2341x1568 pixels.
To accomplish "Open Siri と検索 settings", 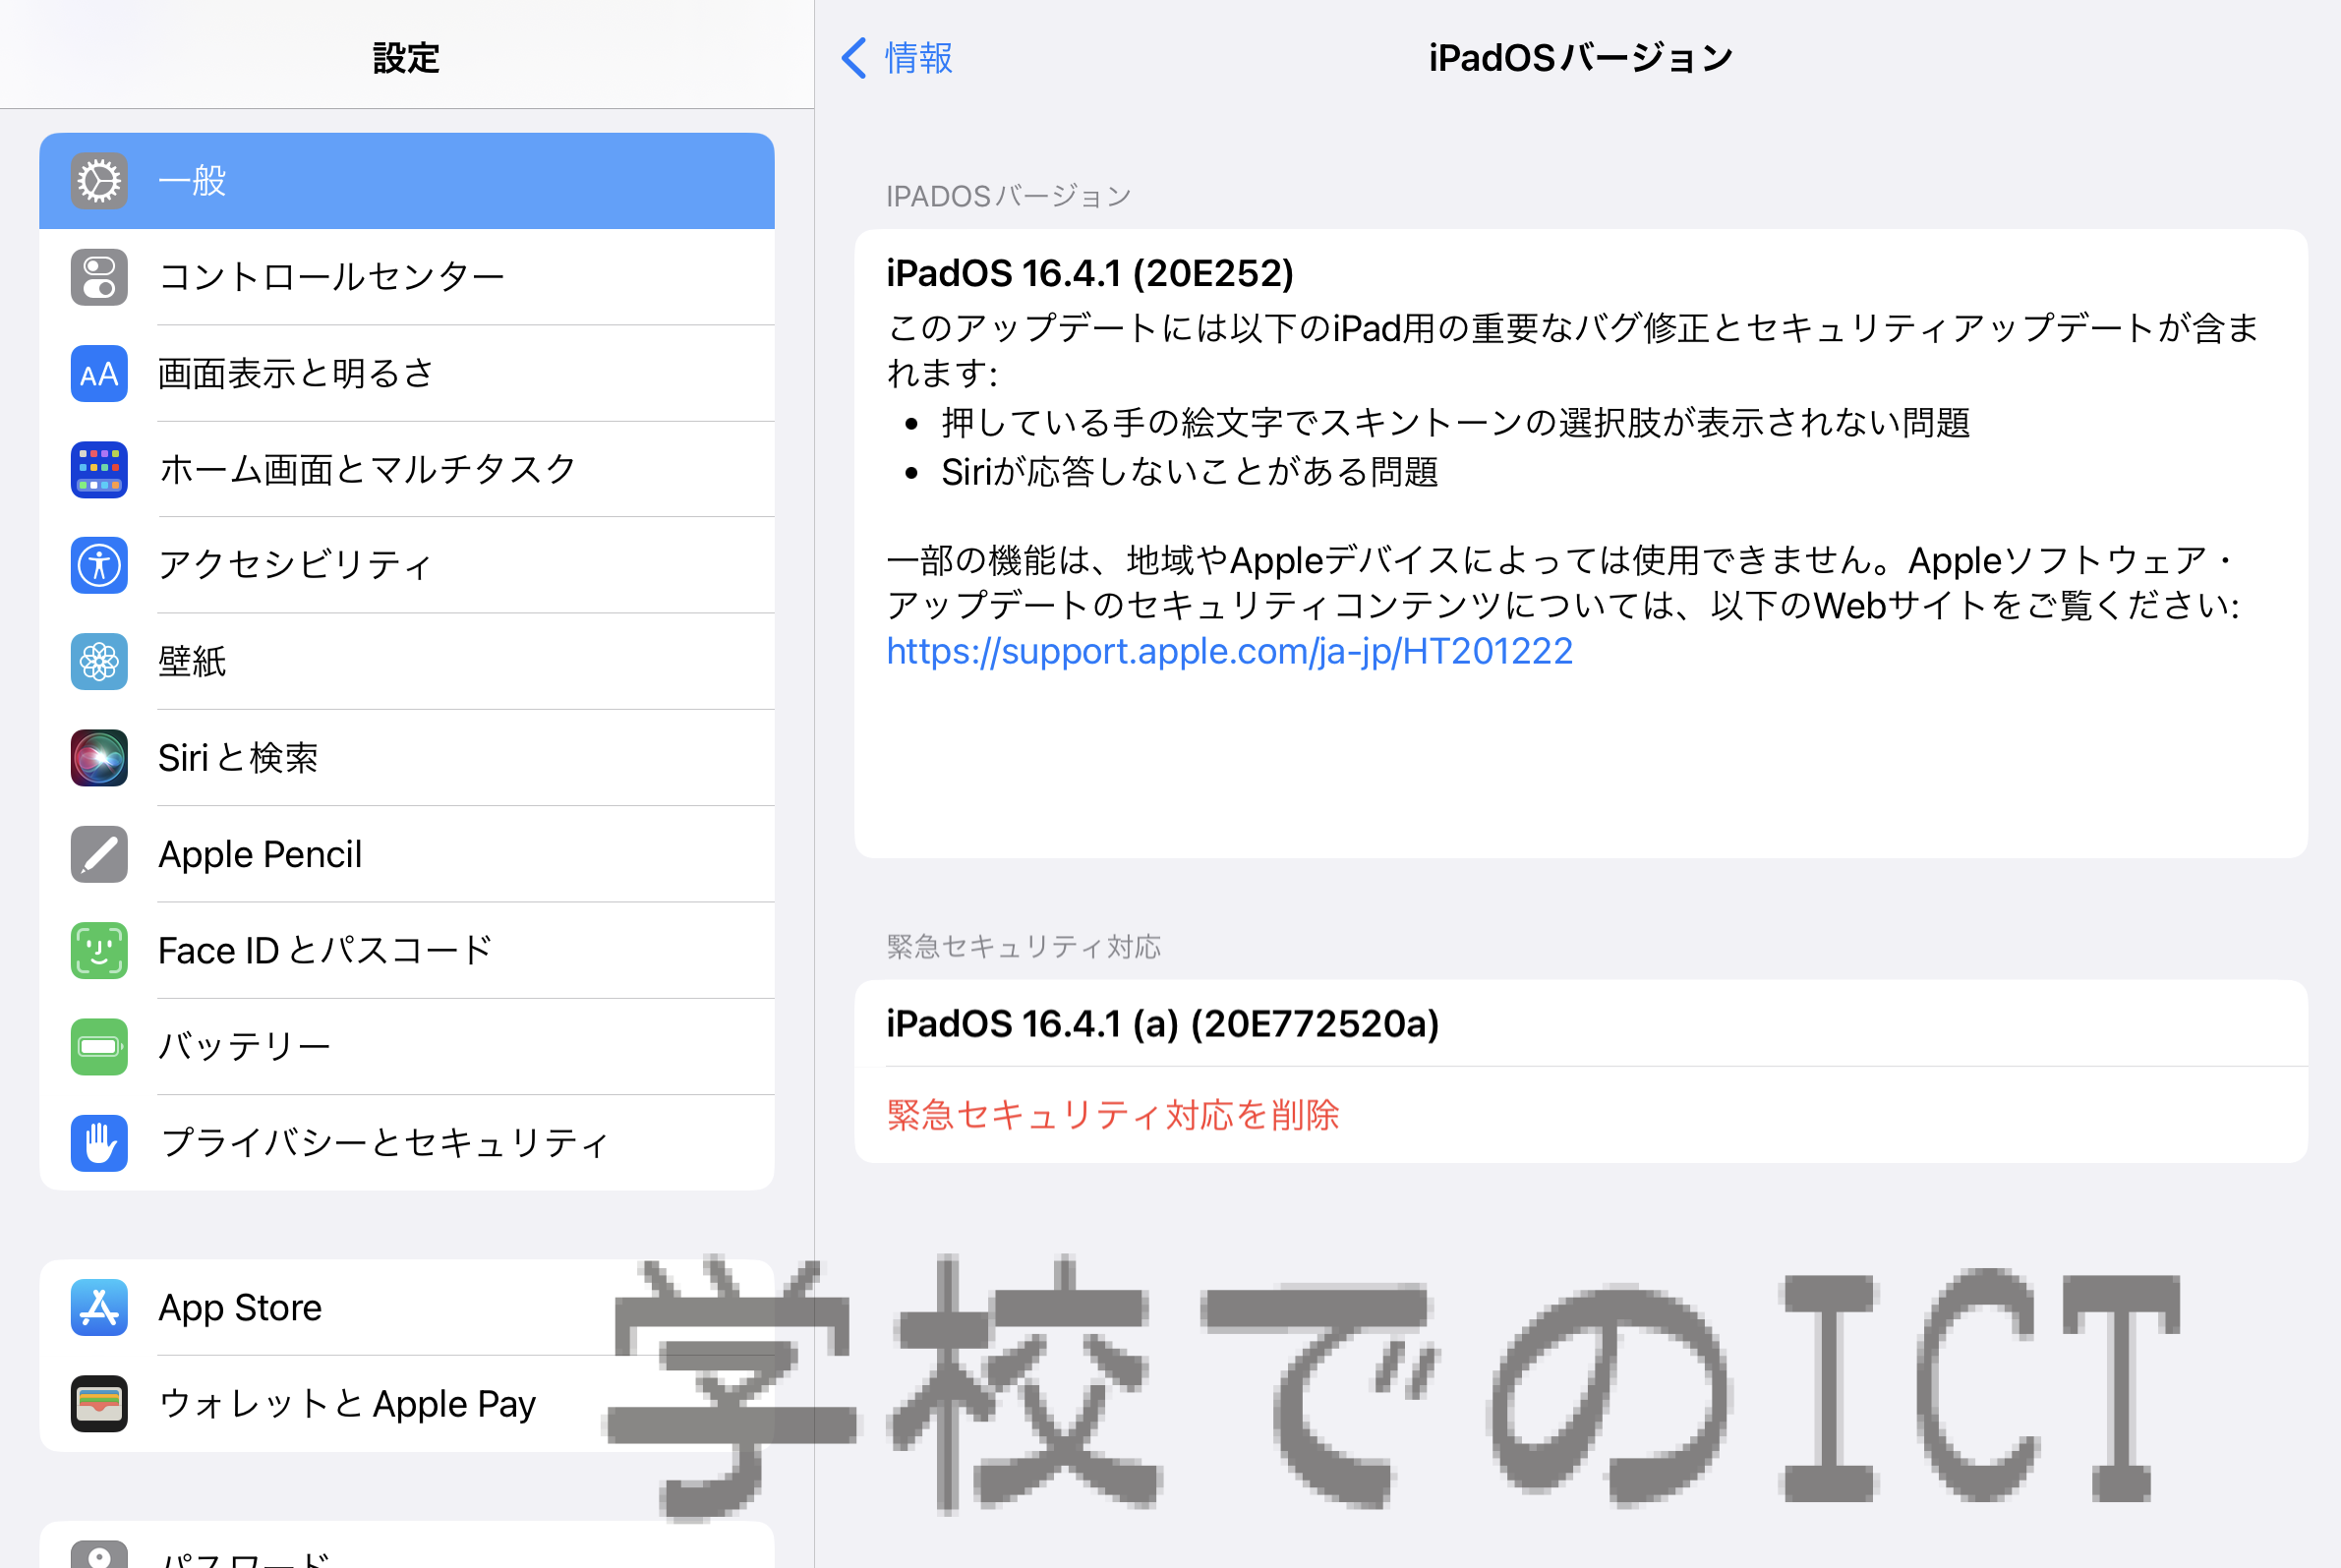I will tap(407, 757).
